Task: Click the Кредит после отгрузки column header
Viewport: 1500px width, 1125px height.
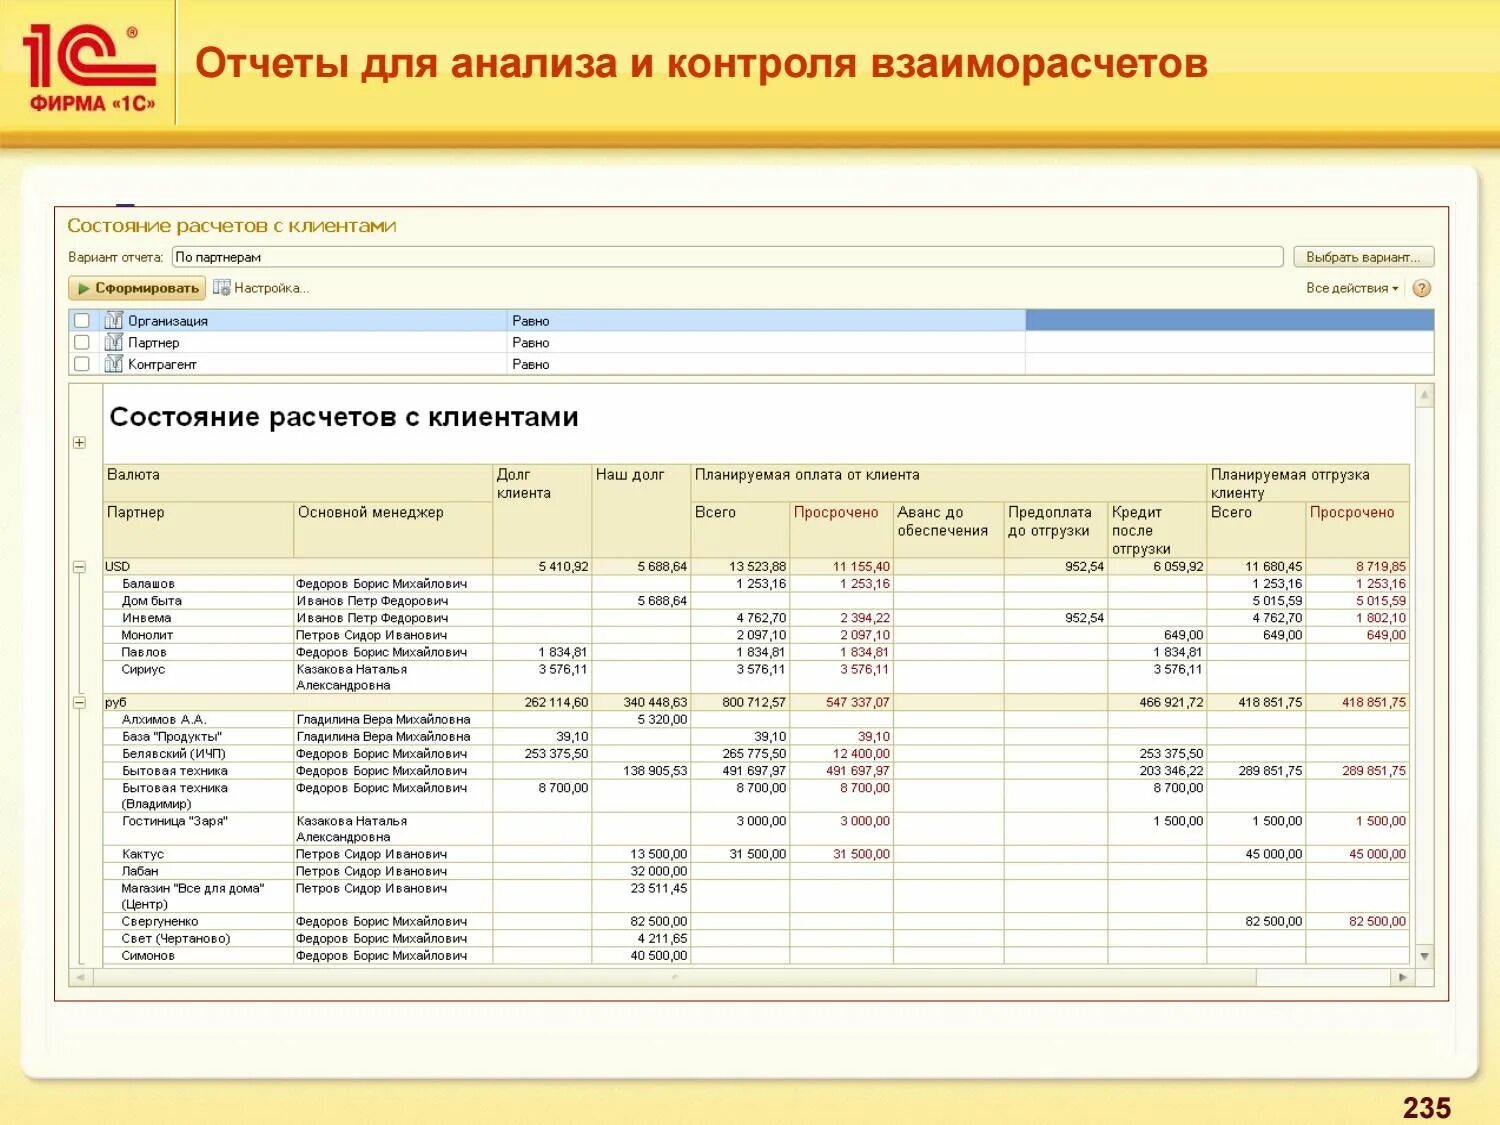Action: 1157,530
